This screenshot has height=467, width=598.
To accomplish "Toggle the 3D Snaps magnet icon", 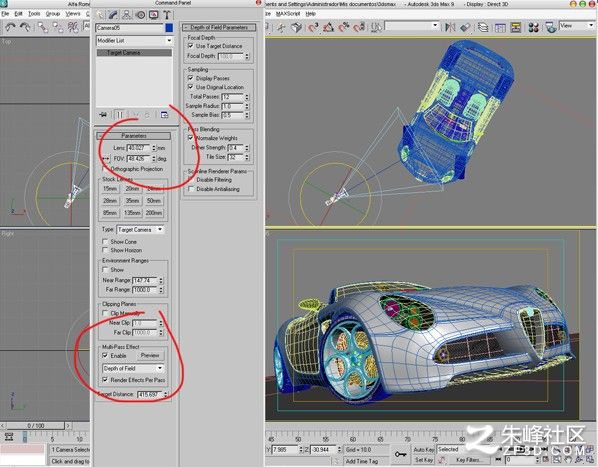I will 313,27.
